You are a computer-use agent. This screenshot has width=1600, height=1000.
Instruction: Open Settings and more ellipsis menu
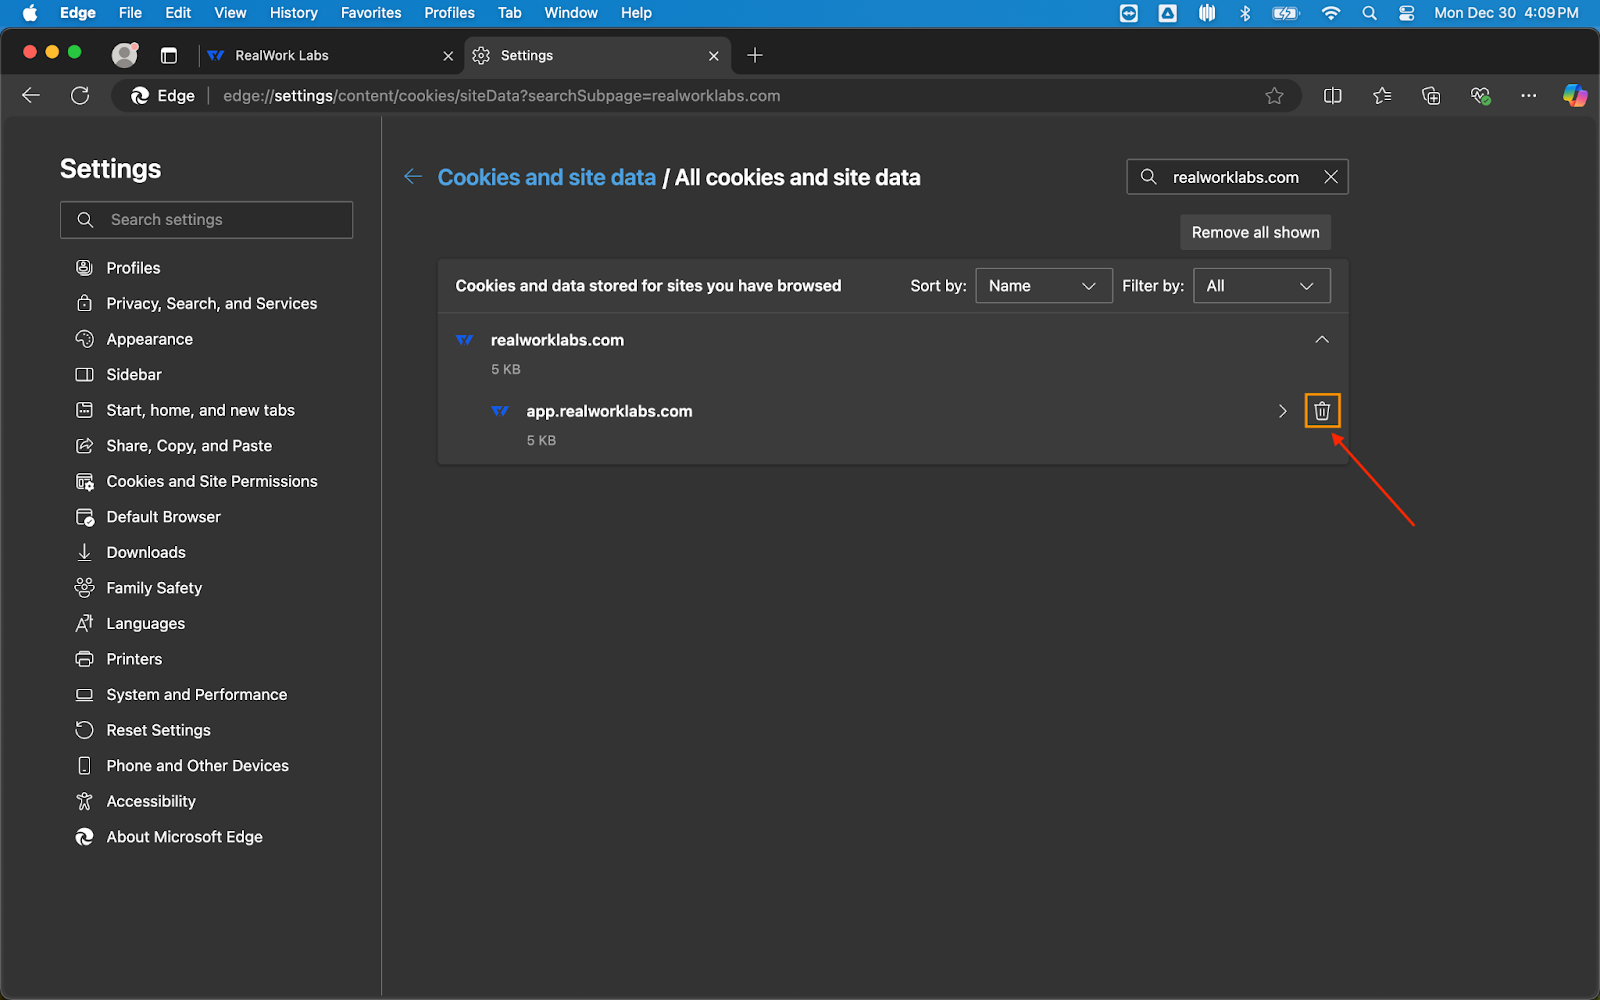1528,96
